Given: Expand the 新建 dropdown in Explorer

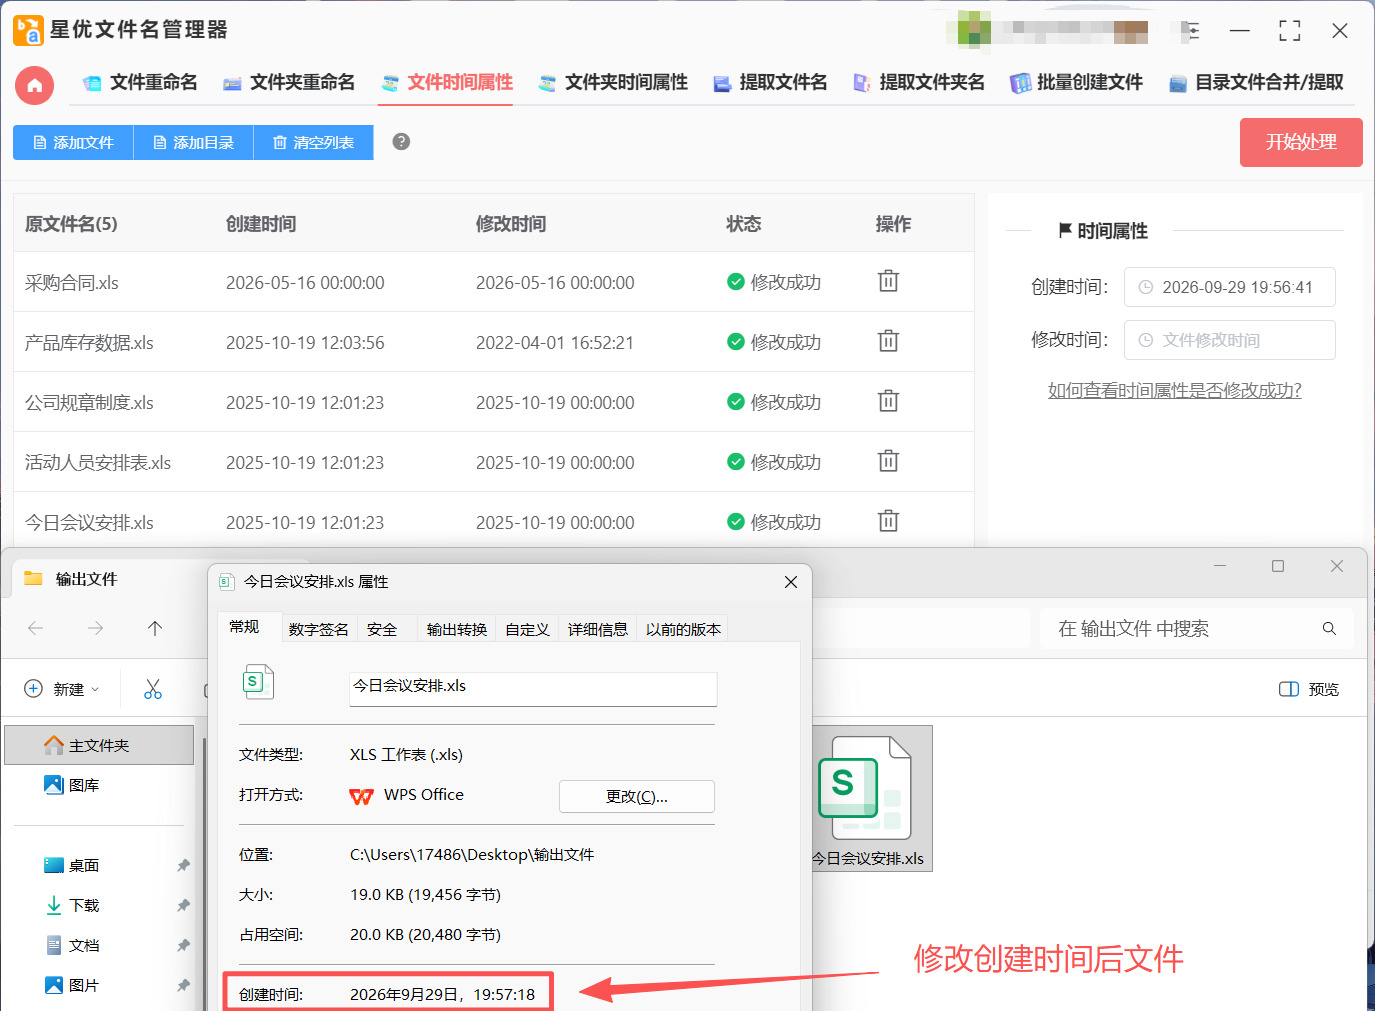Looking at the screenshot, I should point(62,689).
